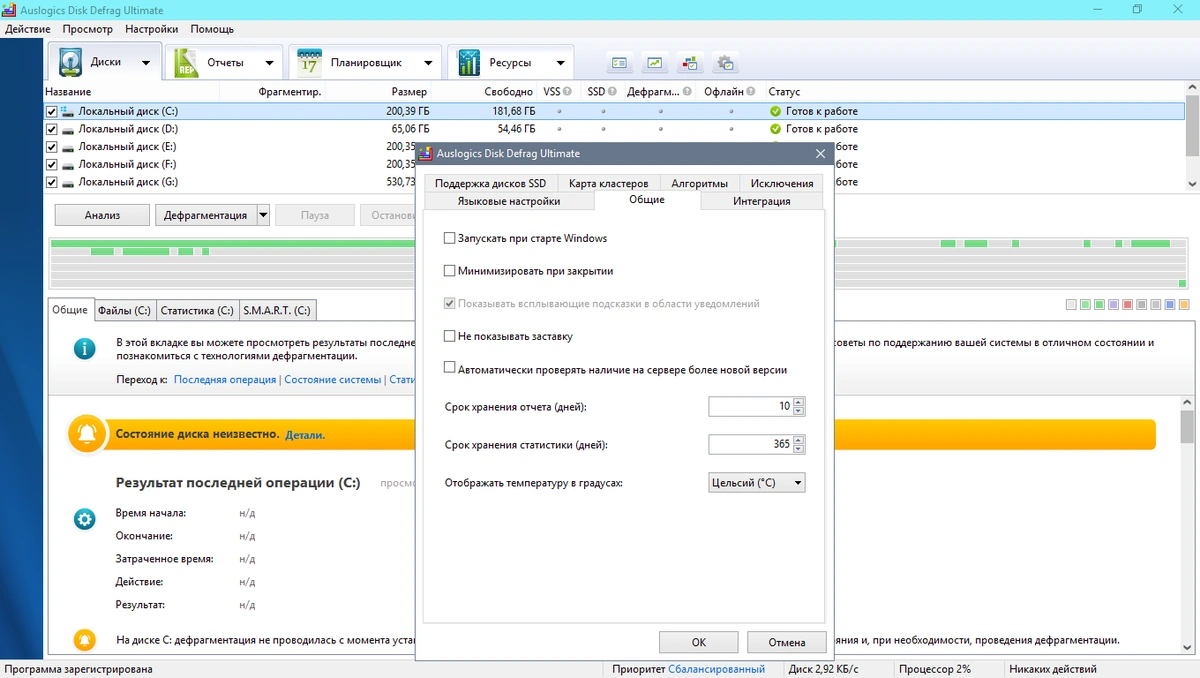
Task: Click the bell icon beside 'На диске C:' note
Action: [x=85, y=640]
